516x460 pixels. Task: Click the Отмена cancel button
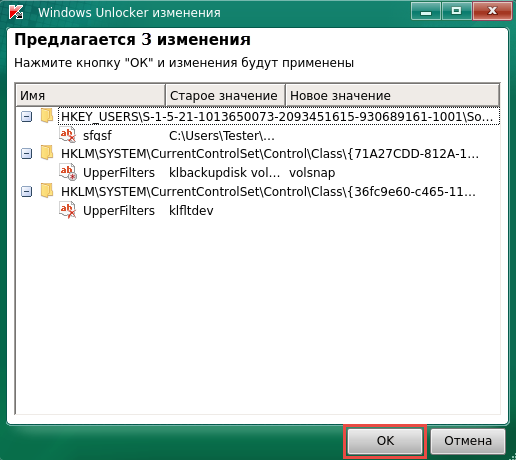point(468,441)
